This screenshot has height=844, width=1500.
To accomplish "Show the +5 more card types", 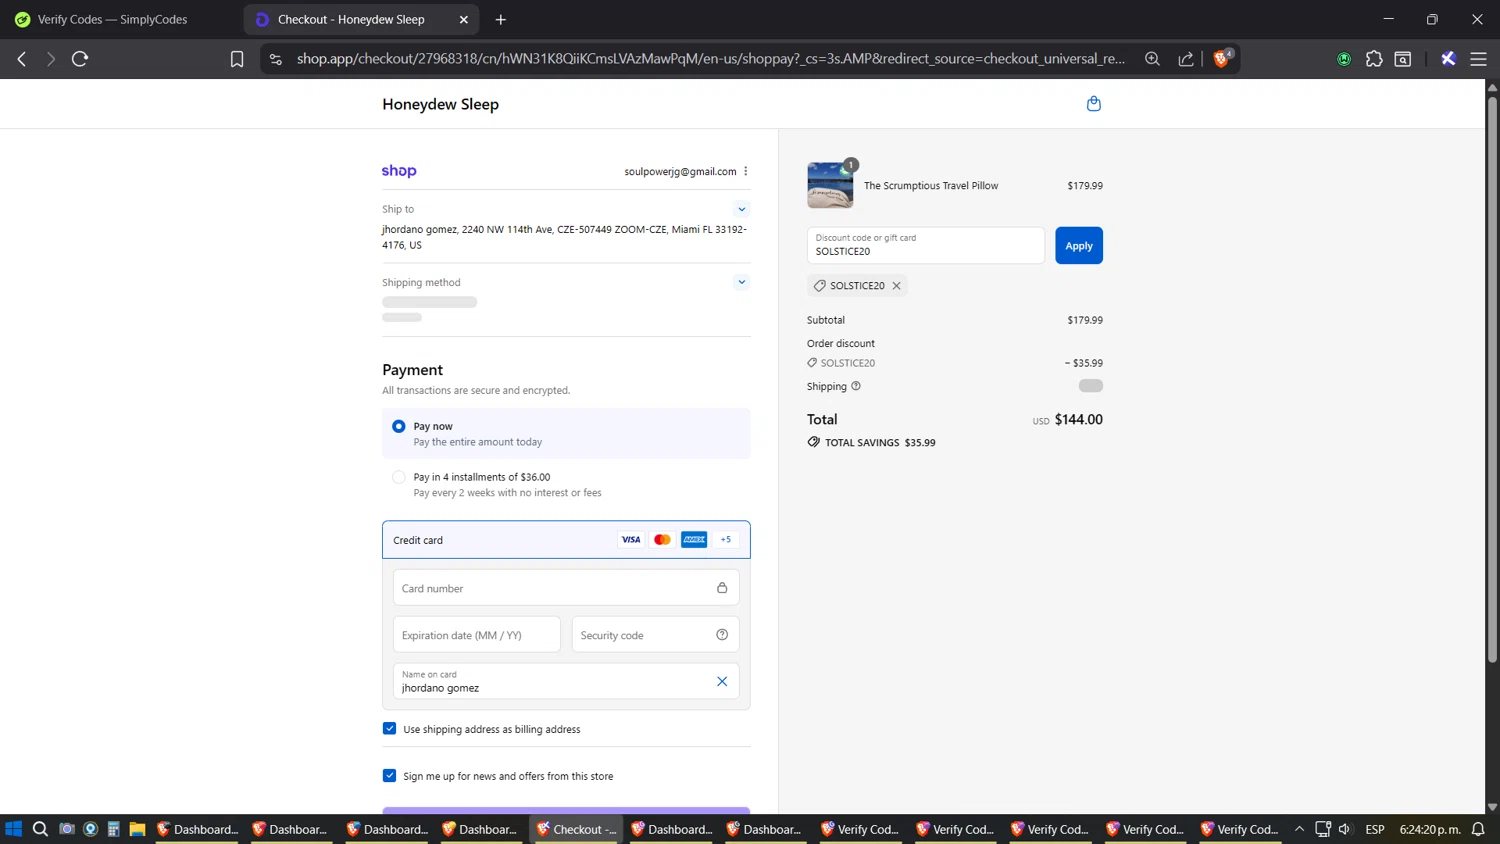I will (726, 540).
